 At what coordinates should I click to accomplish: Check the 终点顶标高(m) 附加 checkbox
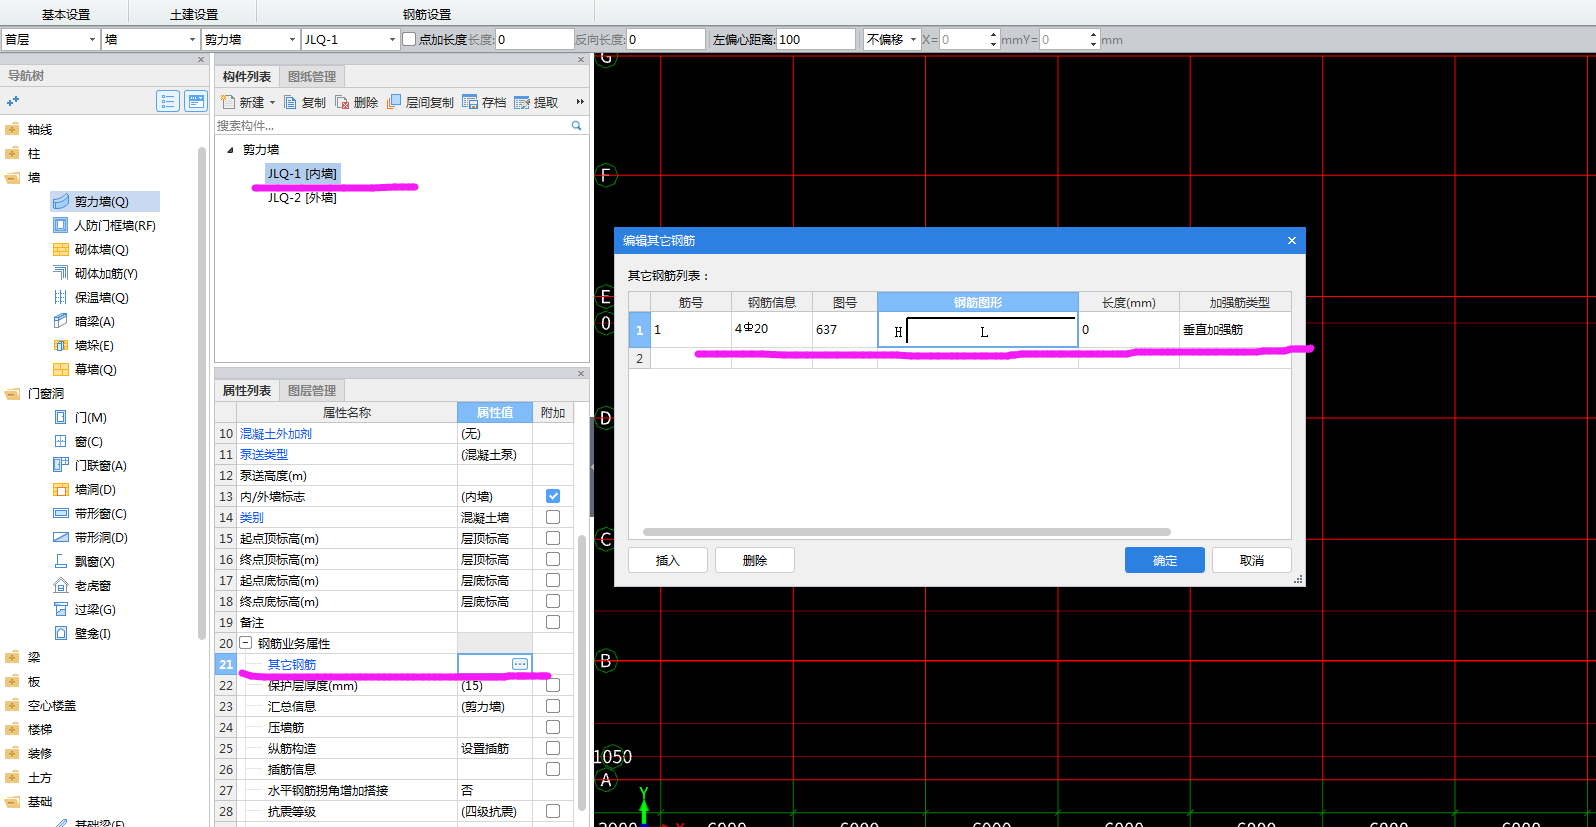[553, 559]
